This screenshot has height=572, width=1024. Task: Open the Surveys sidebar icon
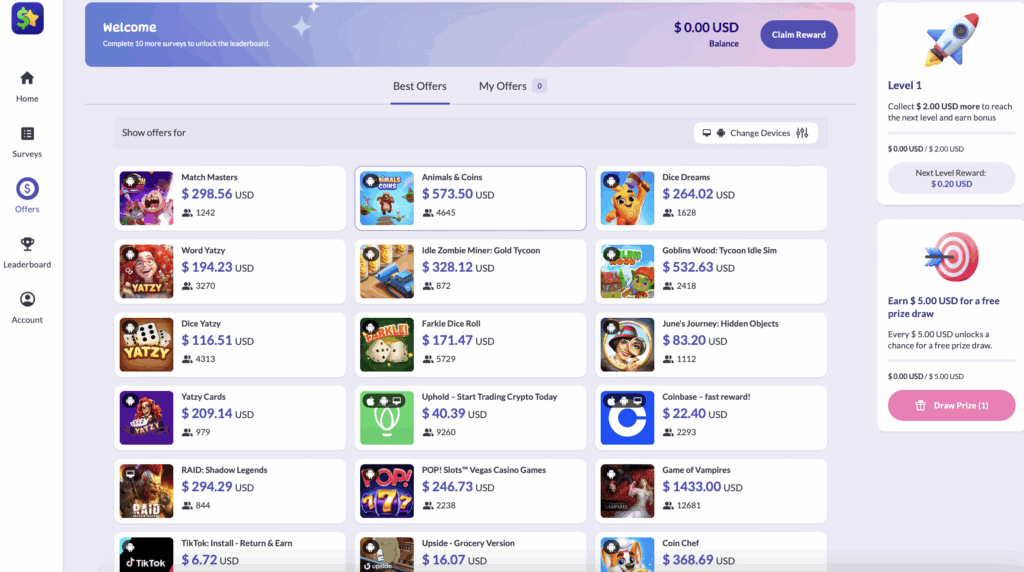click(x=27, y=134)
